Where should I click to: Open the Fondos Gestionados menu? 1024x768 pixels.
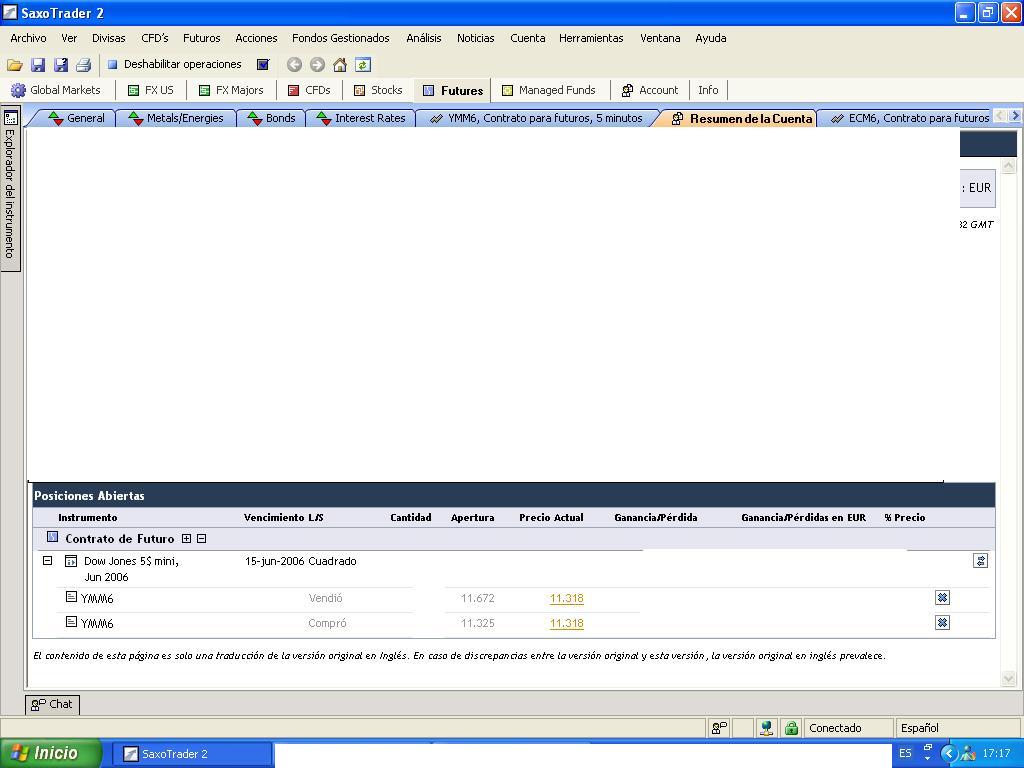(341, 38)
